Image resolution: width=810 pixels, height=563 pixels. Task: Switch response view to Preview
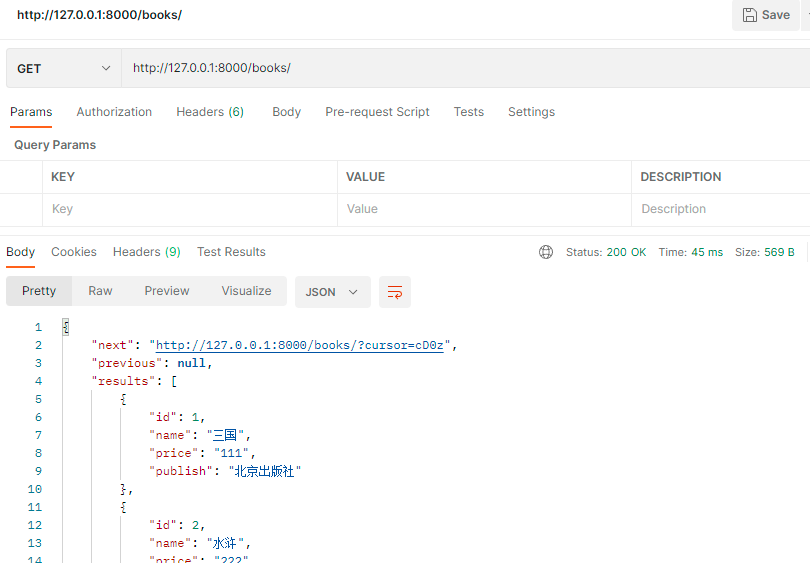click(167, 291)
